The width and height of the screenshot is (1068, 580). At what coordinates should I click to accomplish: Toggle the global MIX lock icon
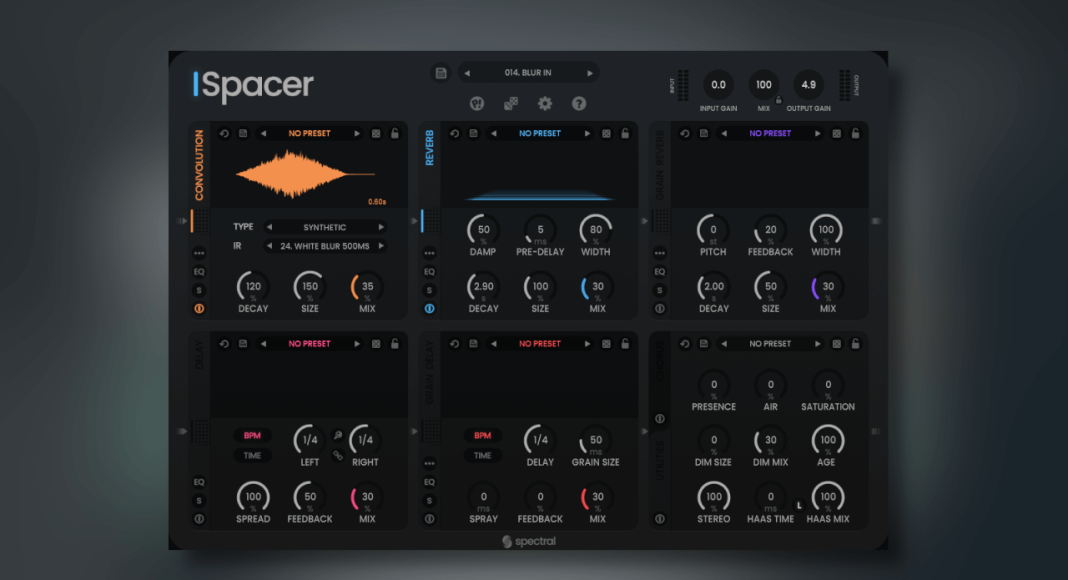779,100
